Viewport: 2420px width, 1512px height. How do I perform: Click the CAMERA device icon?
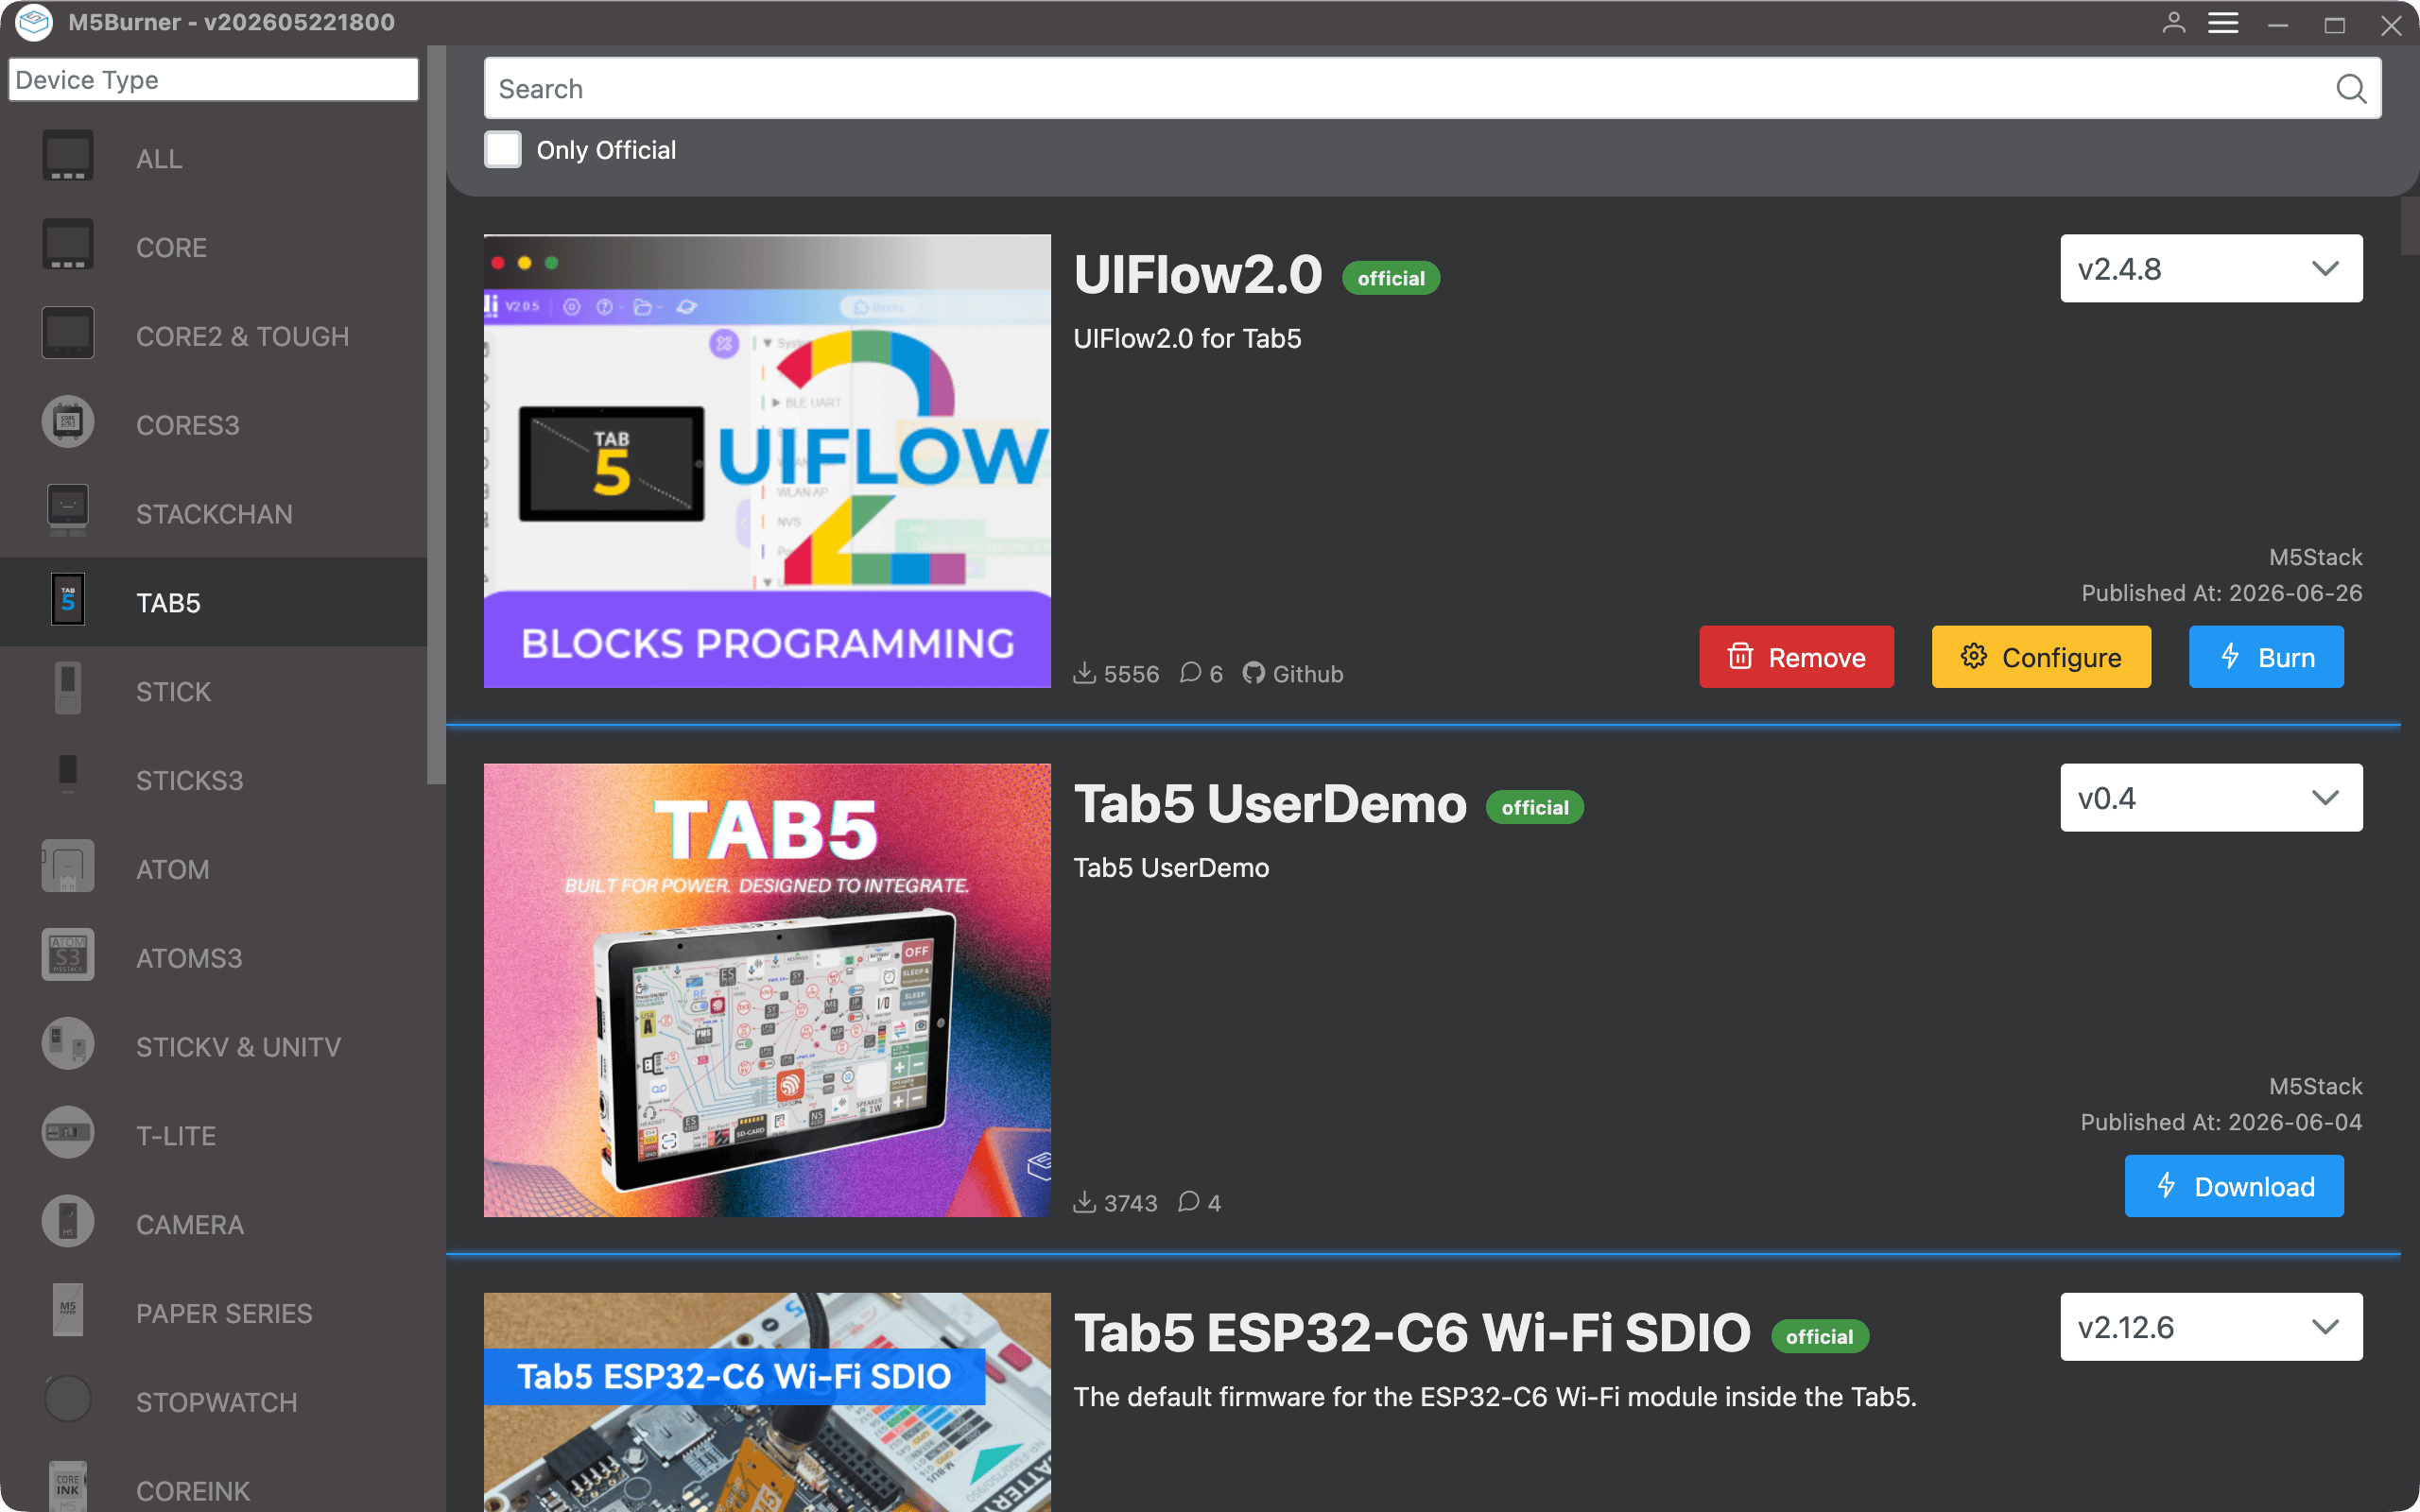pyautogui.click(x=68, y=1223)
